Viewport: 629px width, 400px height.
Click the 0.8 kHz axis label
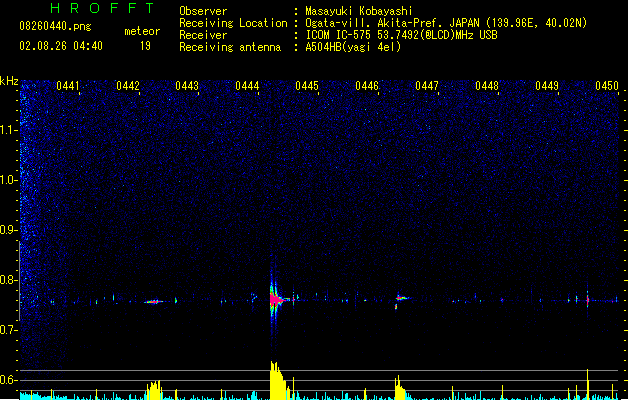click(x=8, y=280)
